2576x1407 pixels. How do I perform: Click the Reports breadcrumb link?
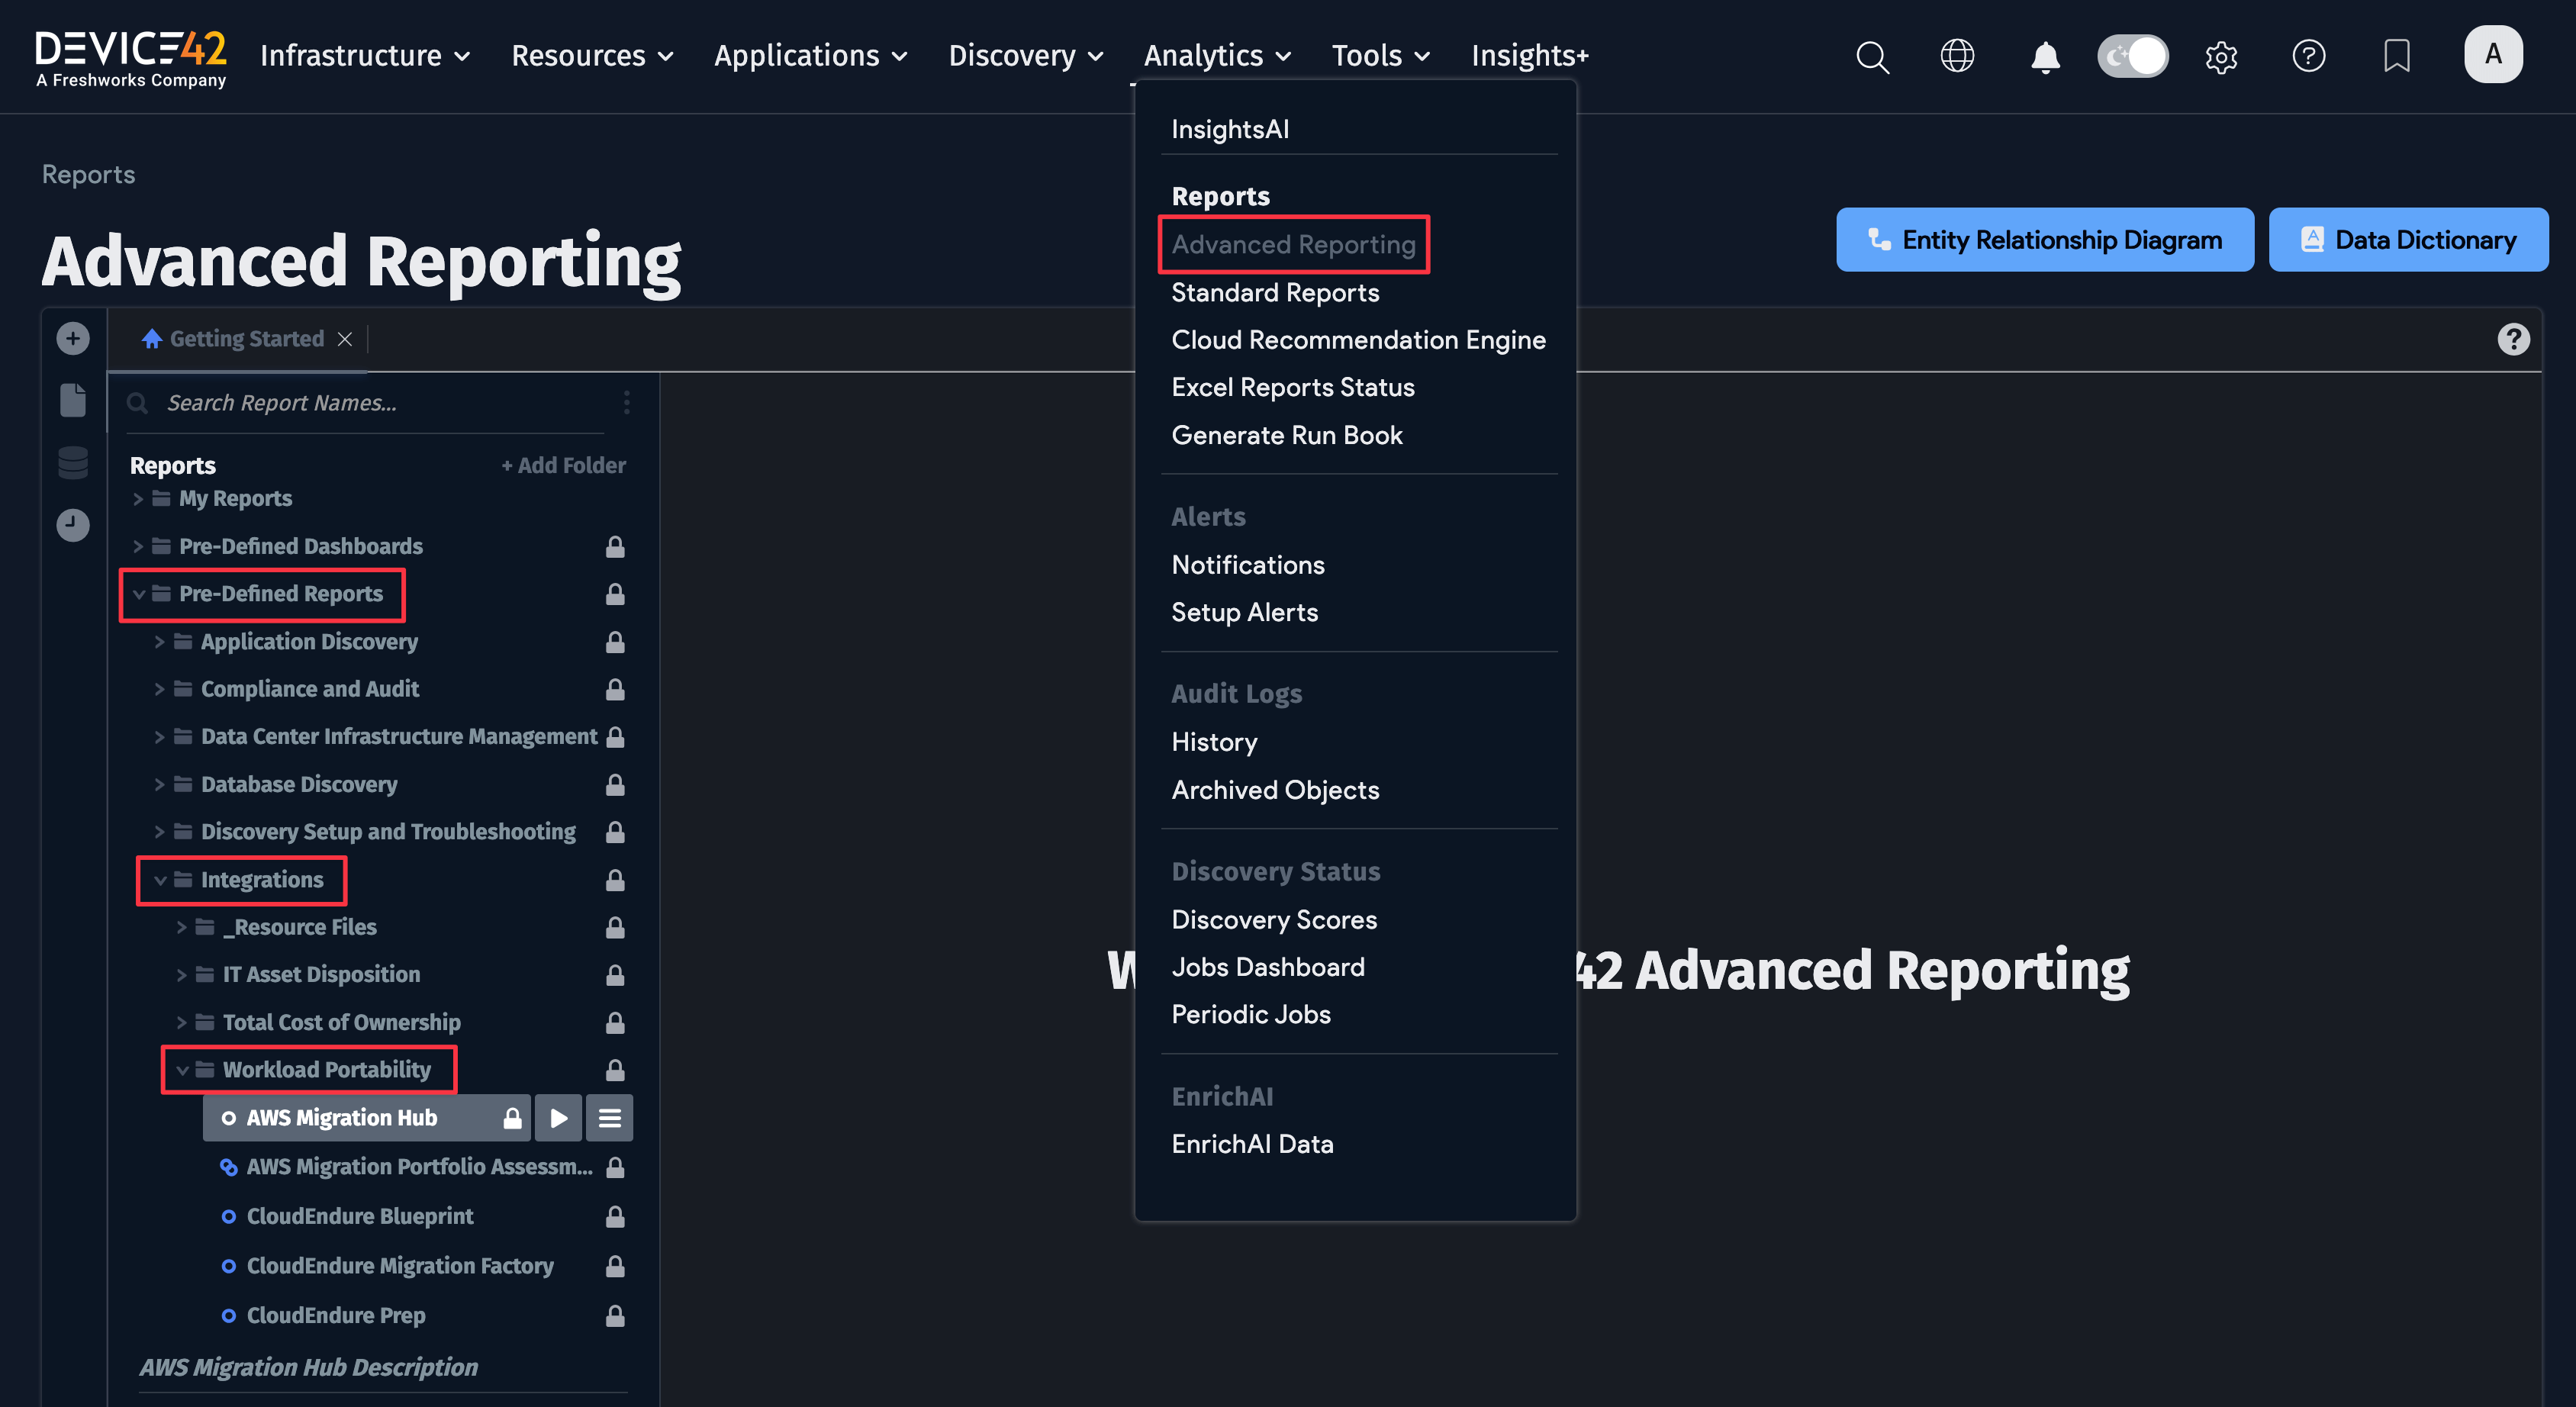coord(88,174)
